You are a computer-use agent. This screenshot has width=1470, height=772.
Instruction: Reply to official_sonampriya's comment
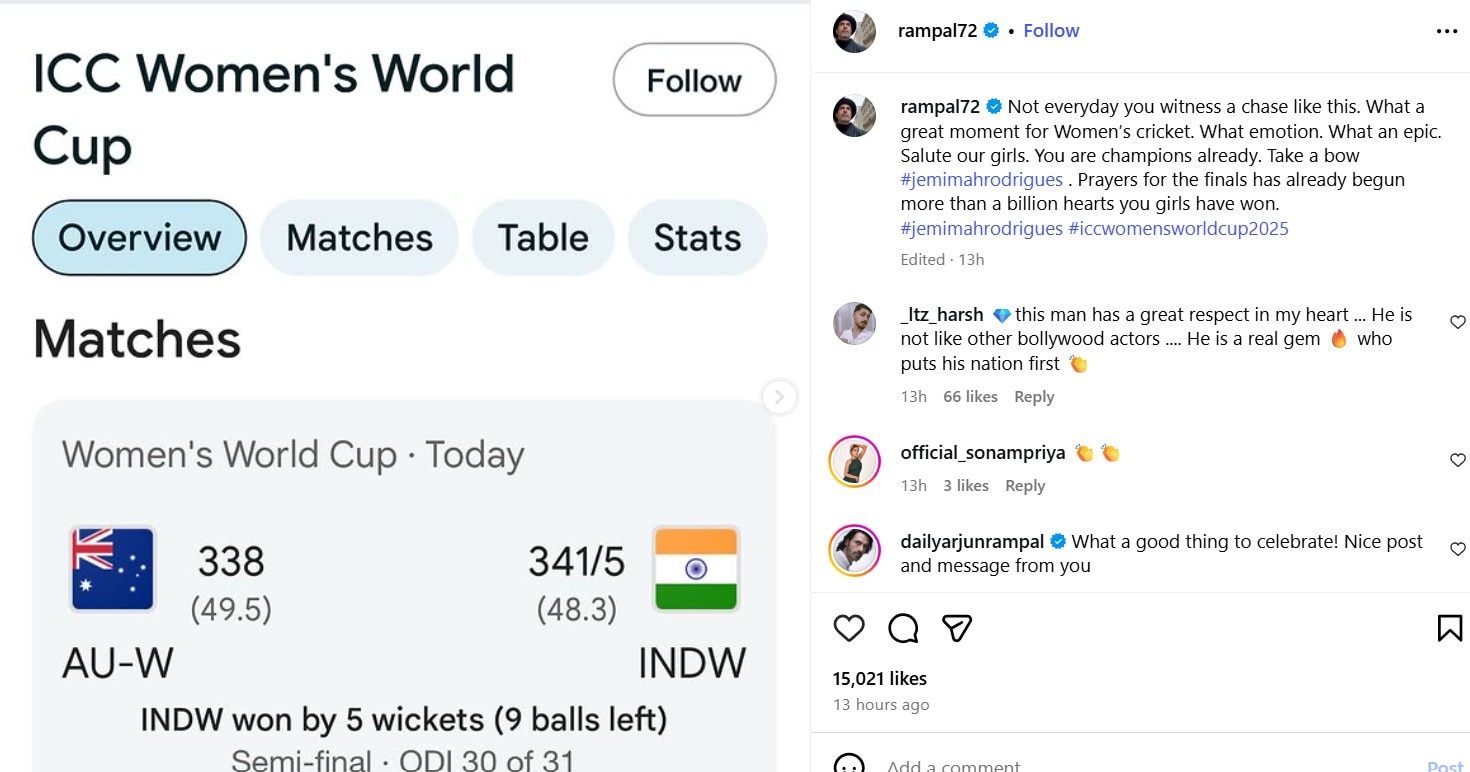coord(1025,486)
